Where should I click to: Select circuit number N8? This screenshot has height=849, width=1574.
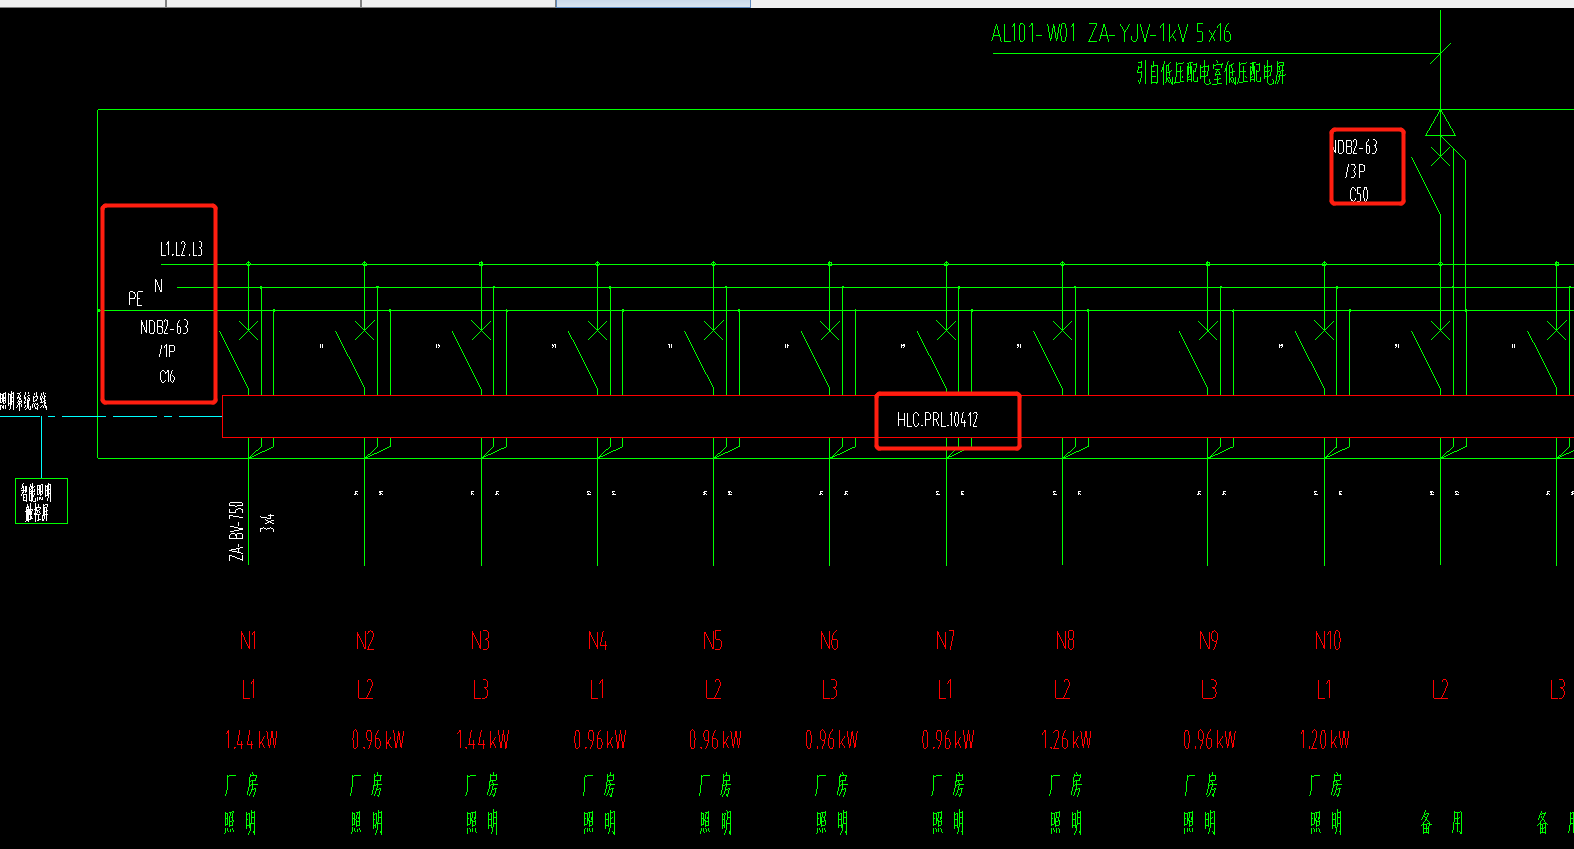click(1065, 641)
